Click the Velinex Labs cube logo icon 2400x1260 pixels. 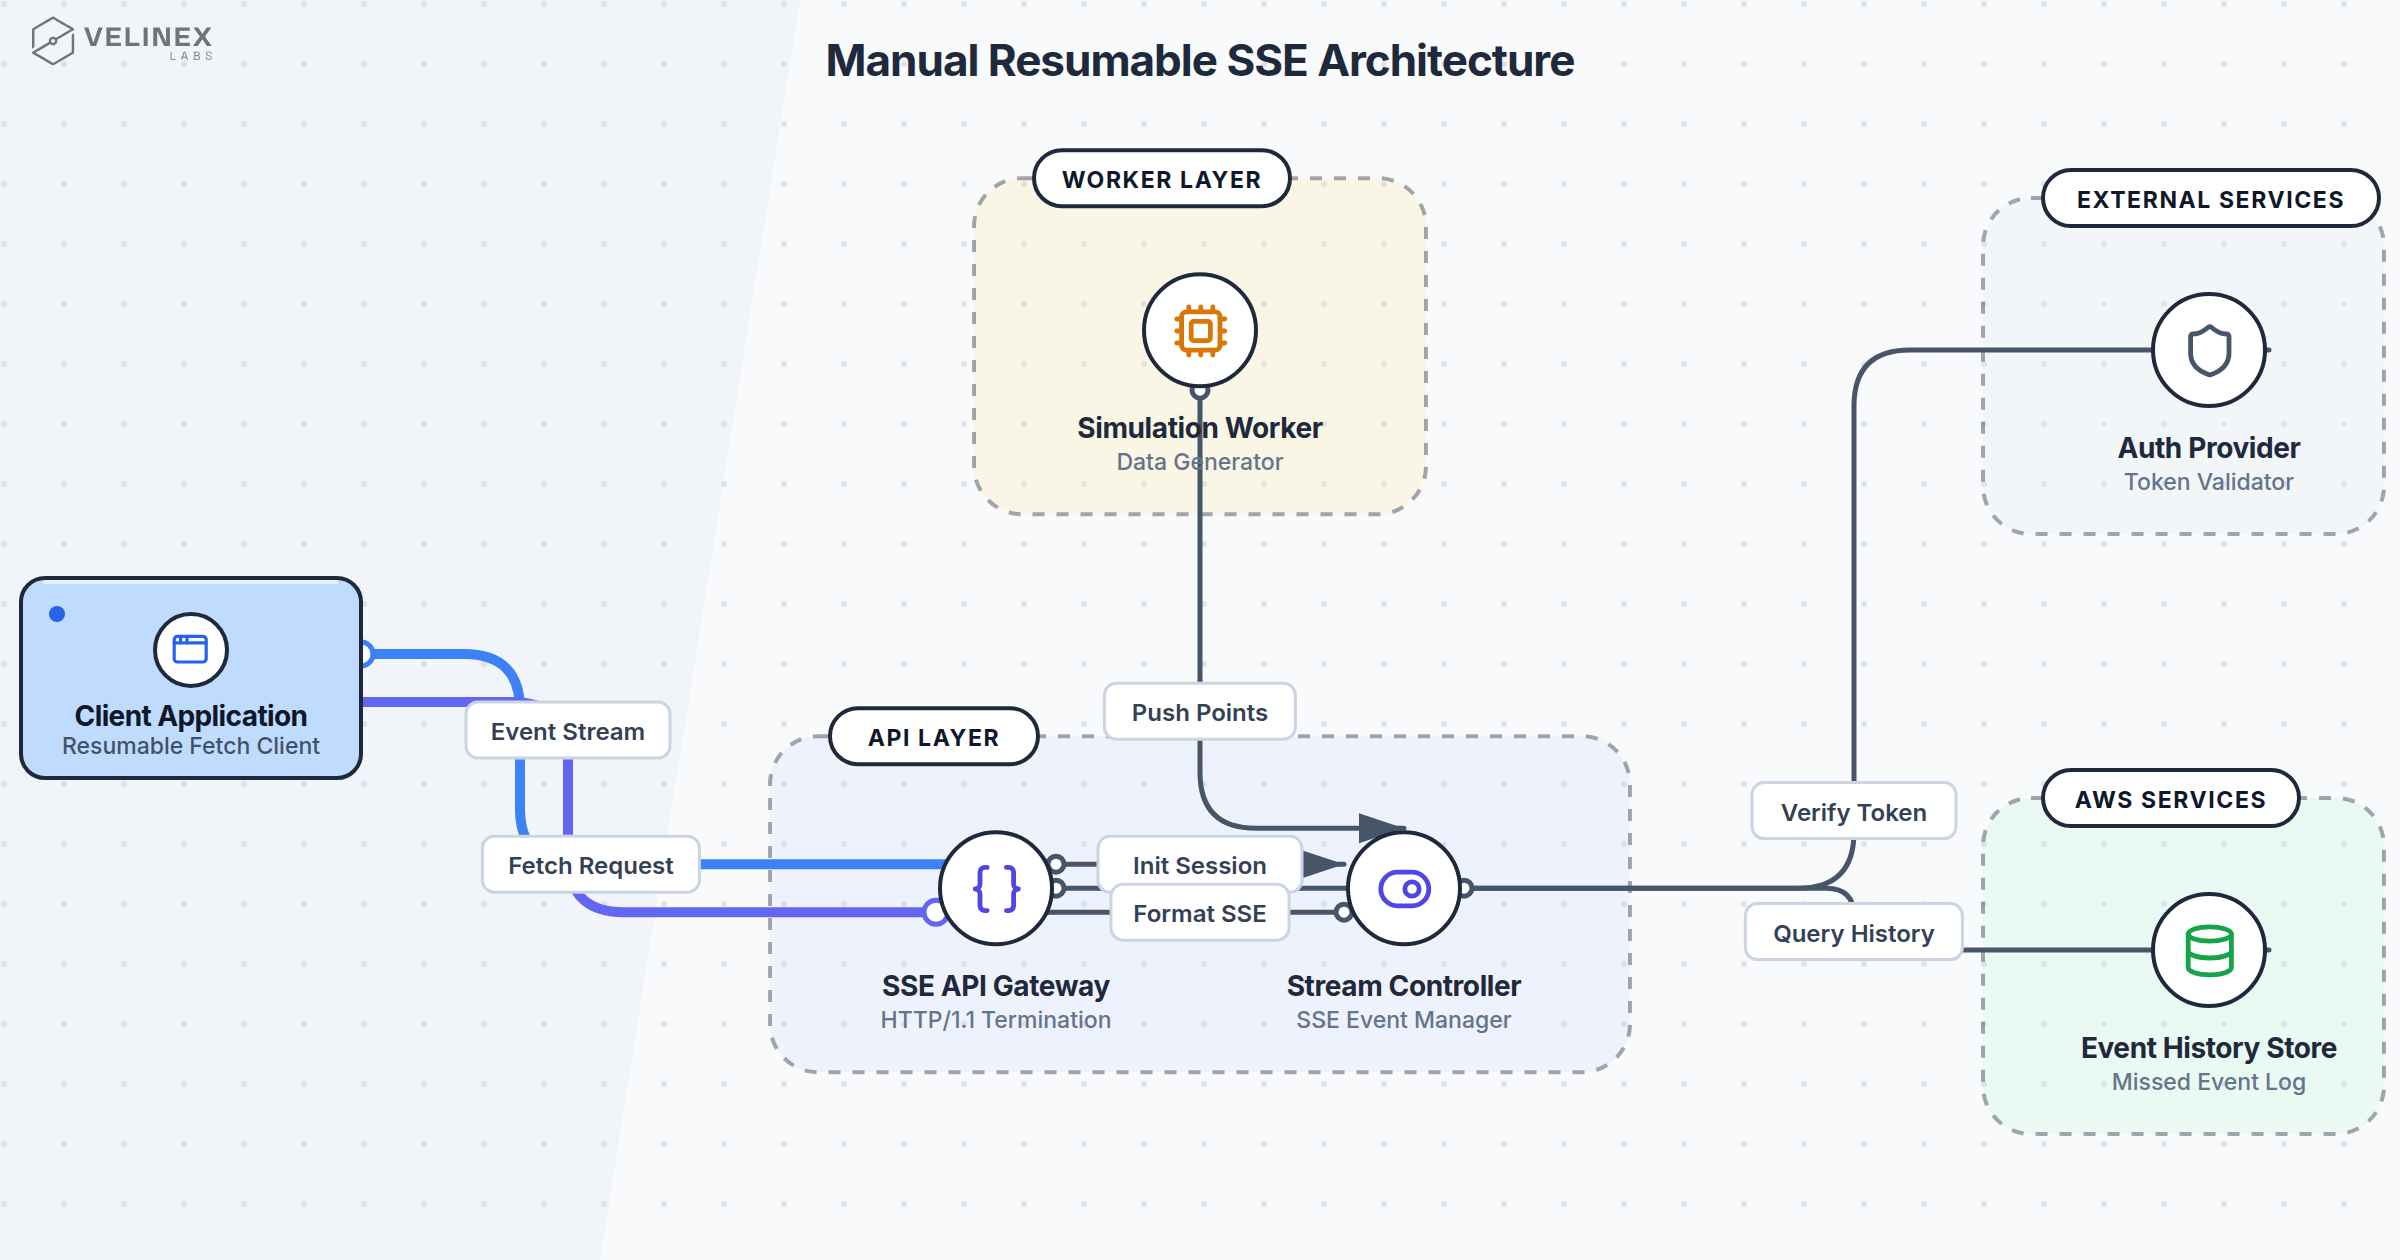tap(52, 41)
